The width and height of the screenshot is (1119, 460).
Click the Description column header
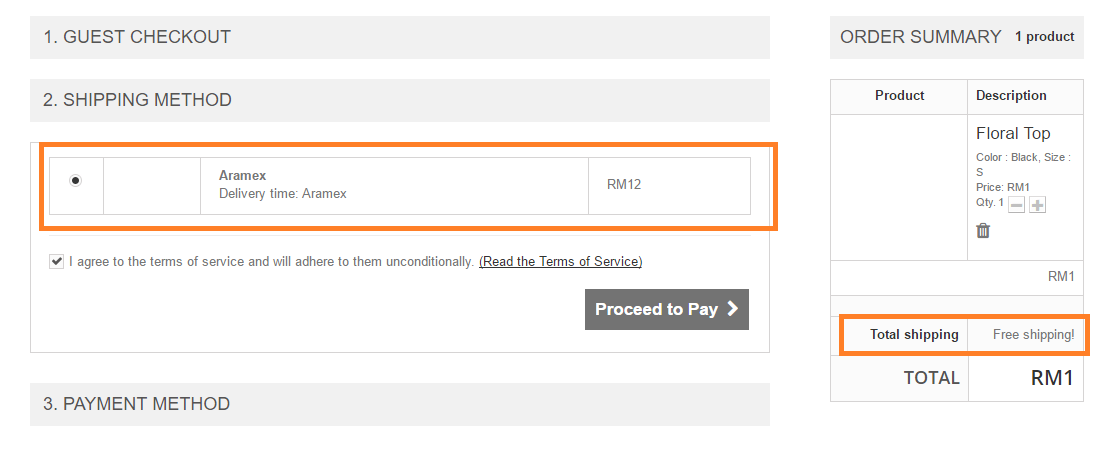pos(1011,96)
